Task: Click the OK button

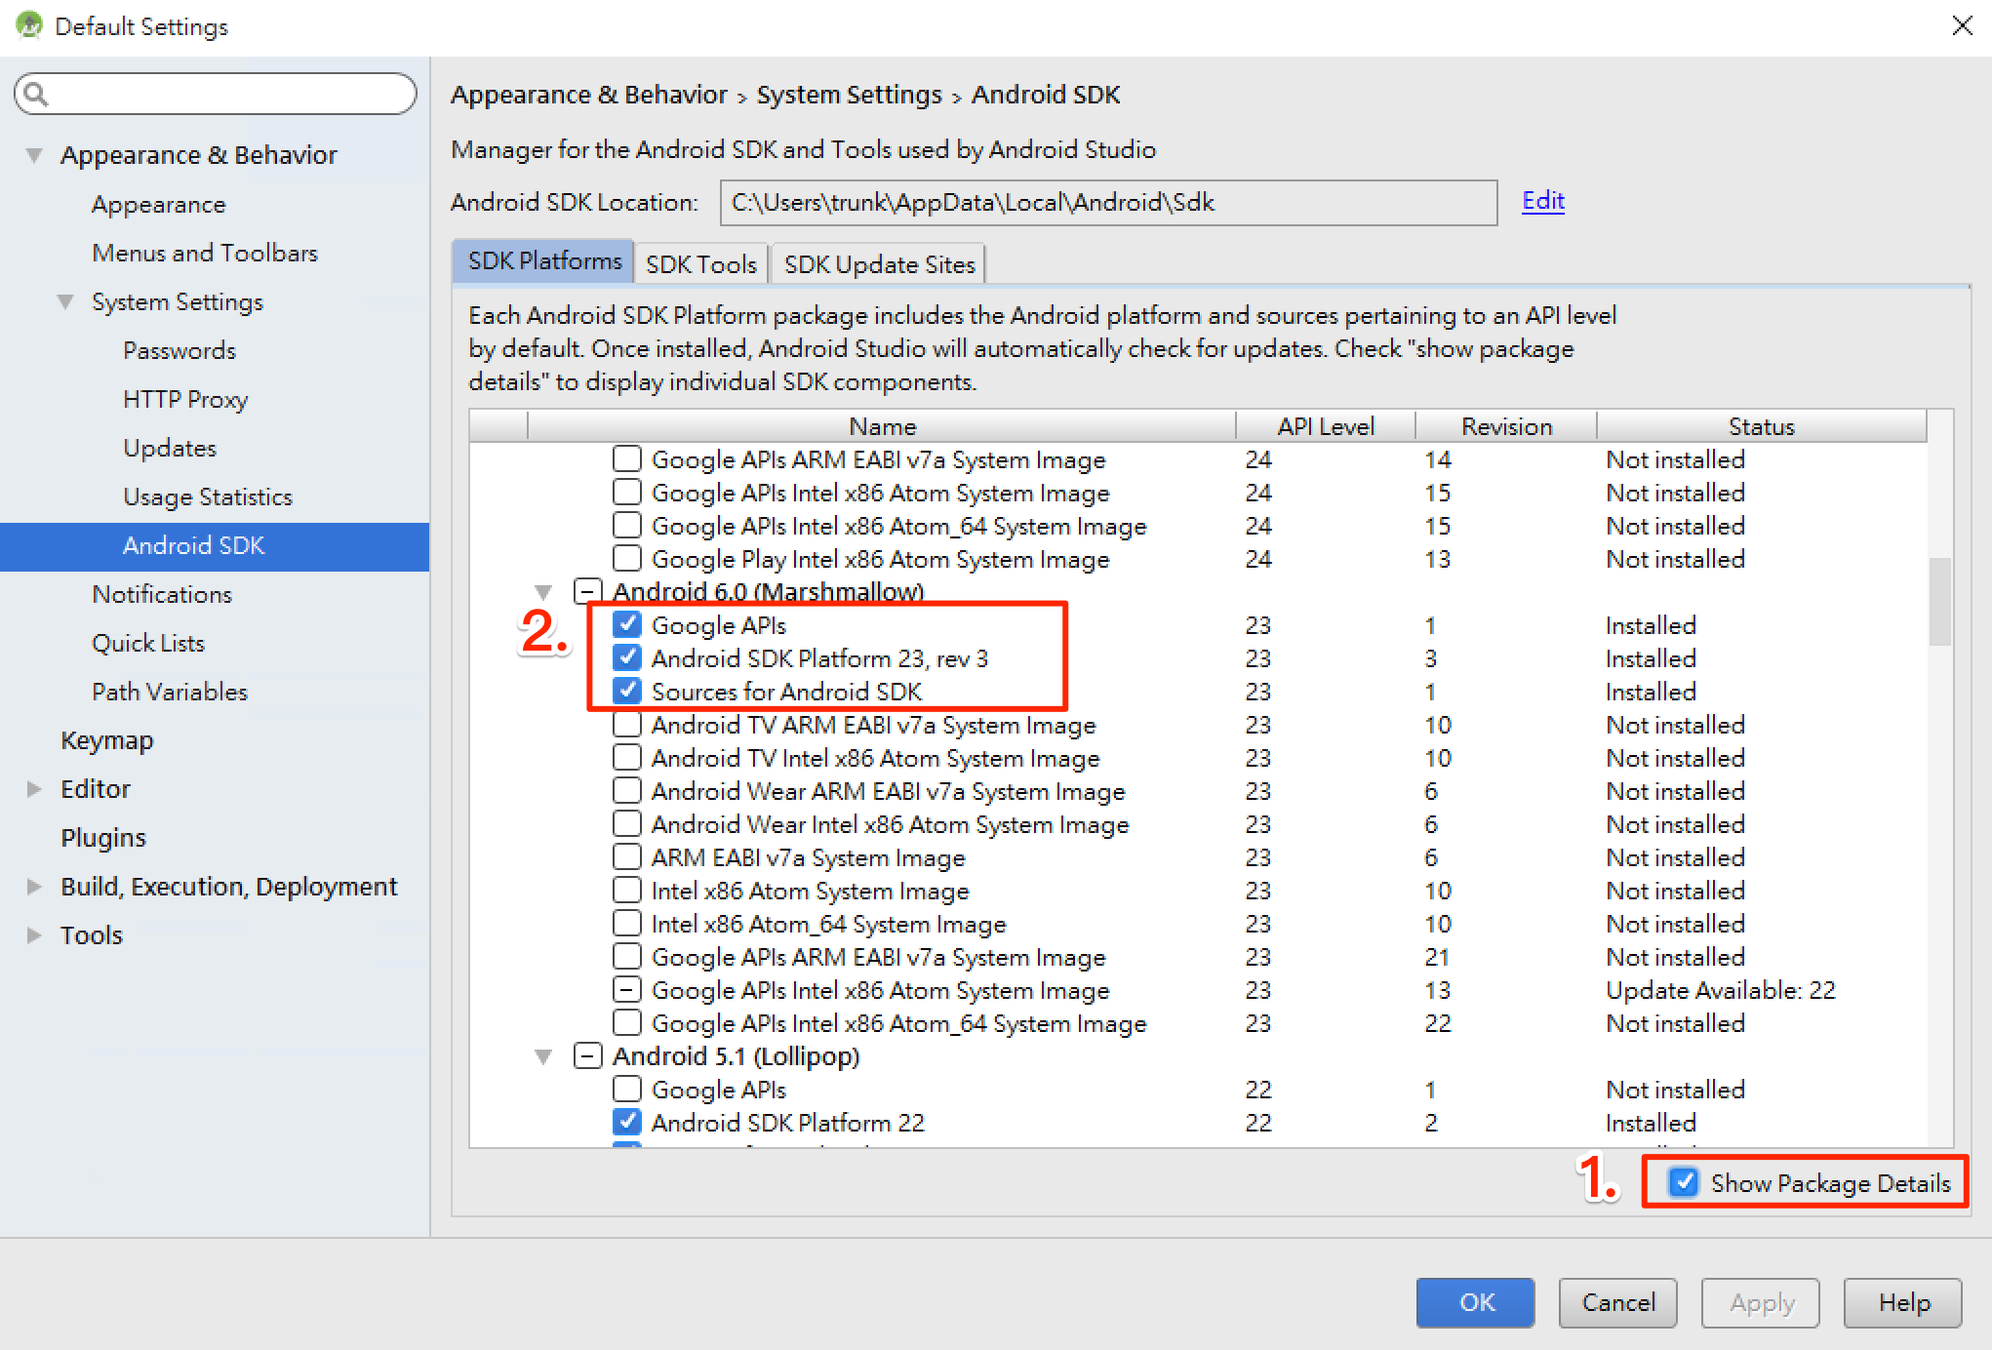Action: click(1475, 1302)
